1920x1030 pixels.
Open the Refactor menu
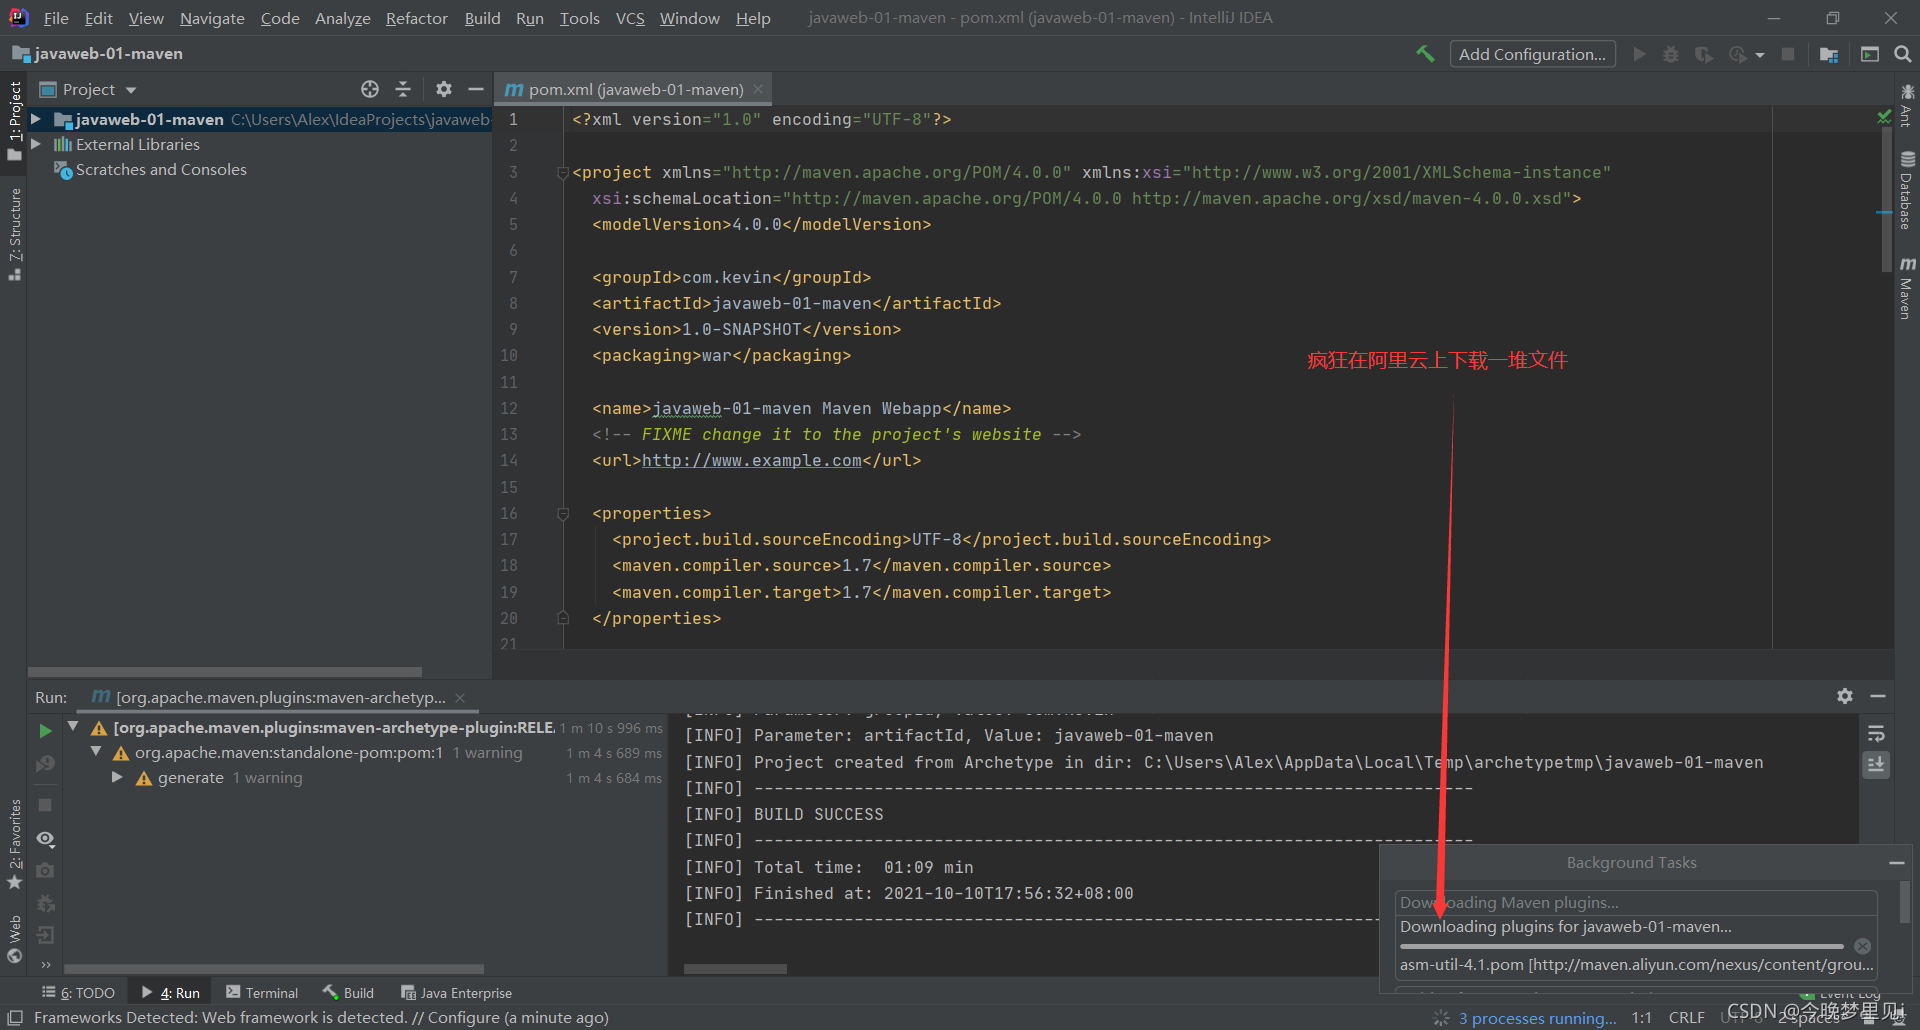[x=416, y=18]
